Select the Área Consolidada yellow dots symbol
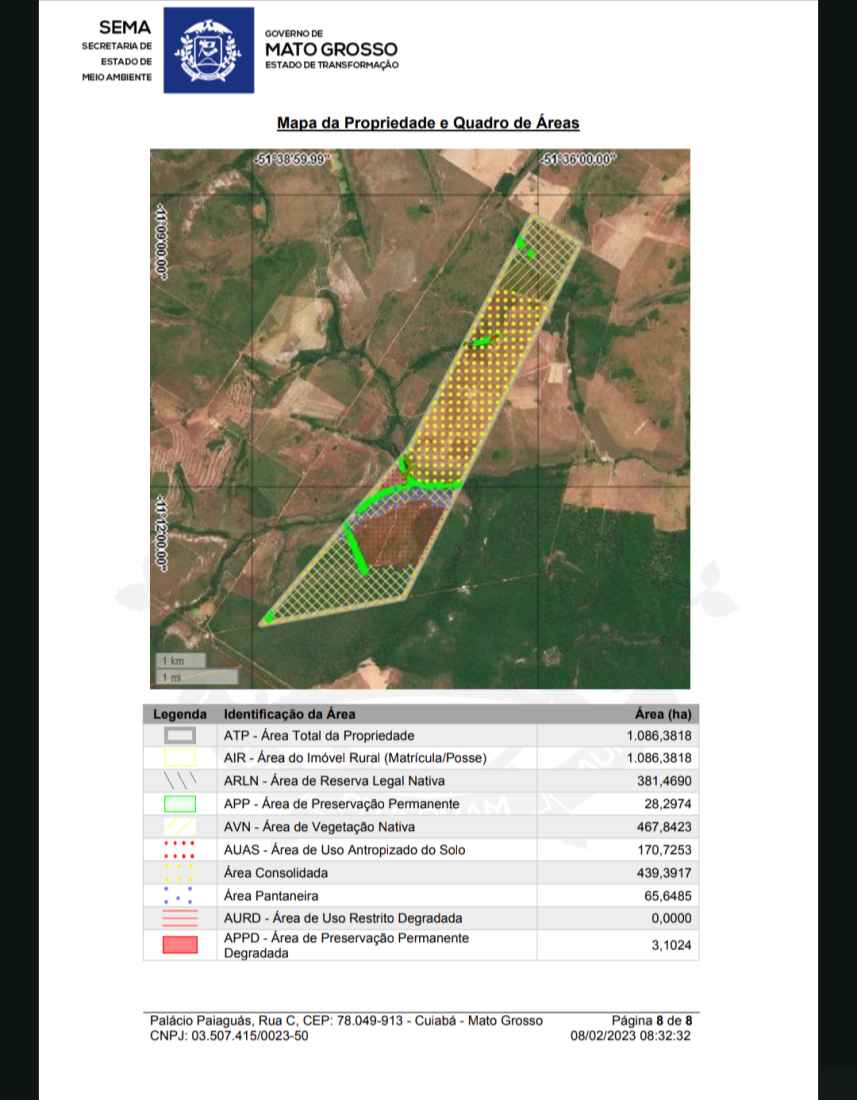Screen dimensions: 857x1100 pyautogui.click(x=180, y=873)
